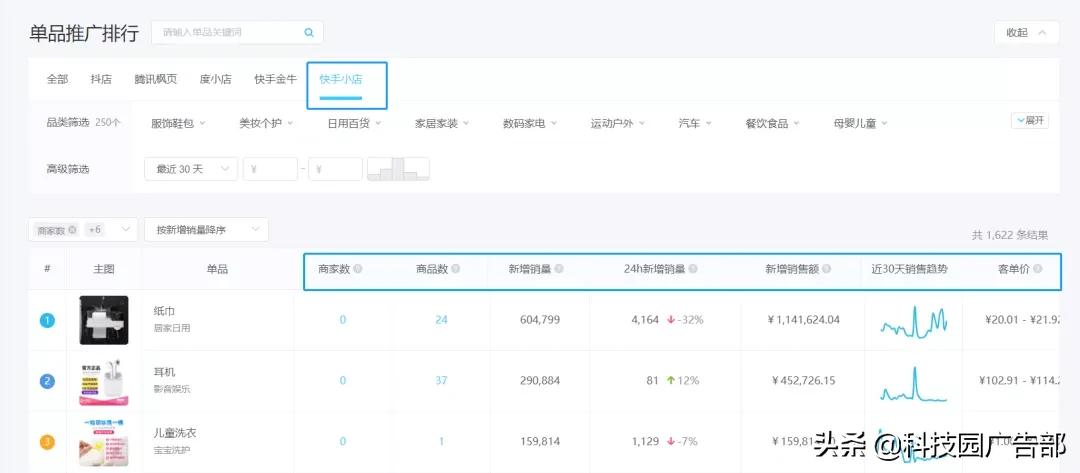Click the maximum price input
Screen dimensions: 1080x473
pos(335,169)
